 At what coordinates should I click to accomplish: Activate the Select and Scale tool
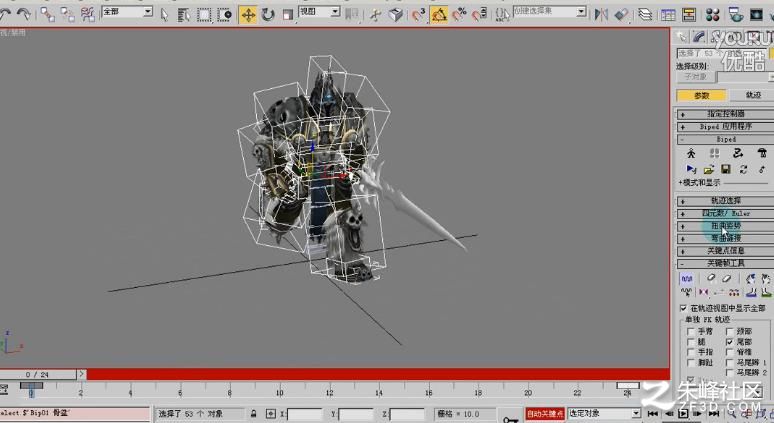click(288, 15)
